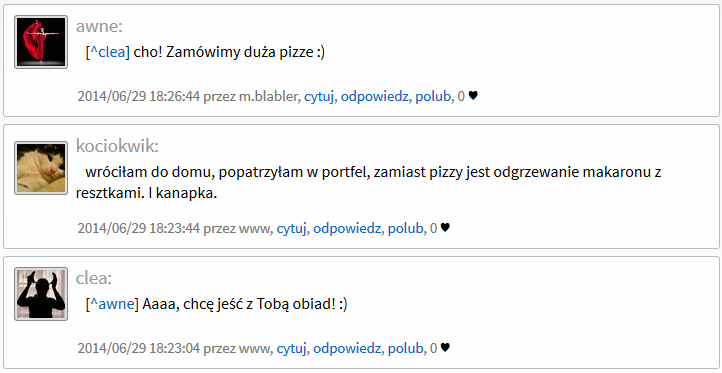Click the heart icon on kociokwik's post

pos(445,228)
